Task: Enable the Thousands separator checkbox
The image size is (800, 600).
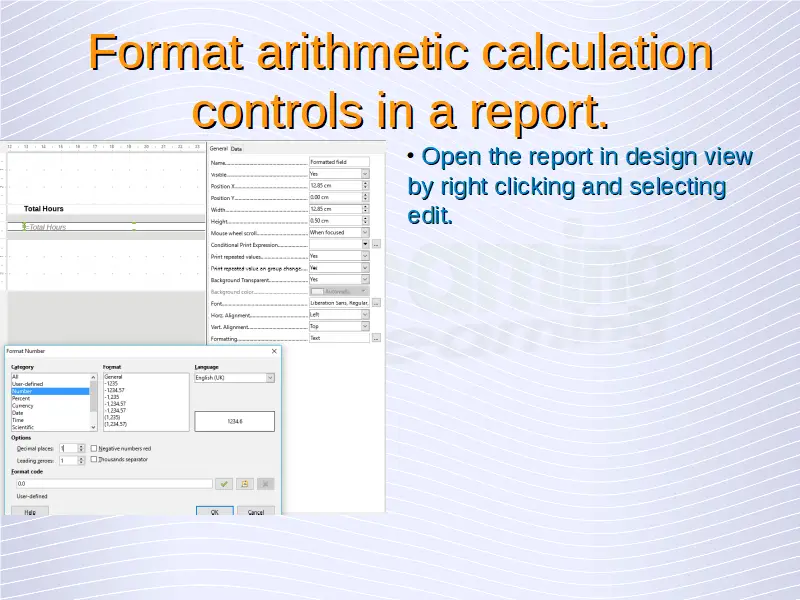Action: (94, 459)
